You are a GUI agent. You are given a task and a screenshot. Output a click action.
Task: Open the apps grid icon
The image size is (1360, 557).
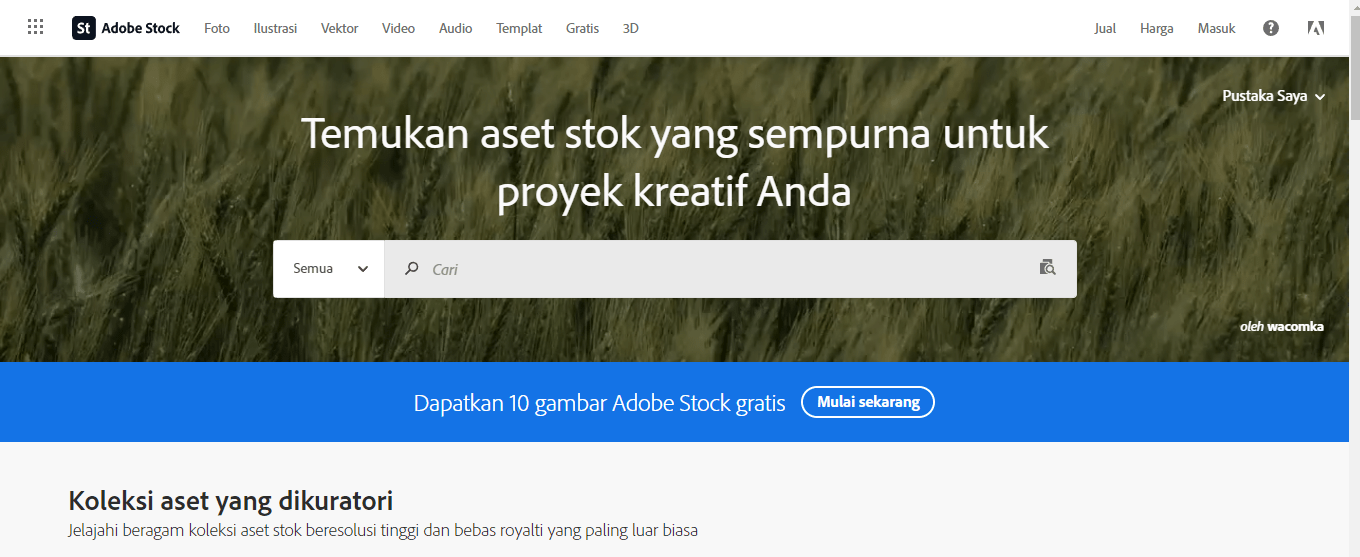[36, 28]
